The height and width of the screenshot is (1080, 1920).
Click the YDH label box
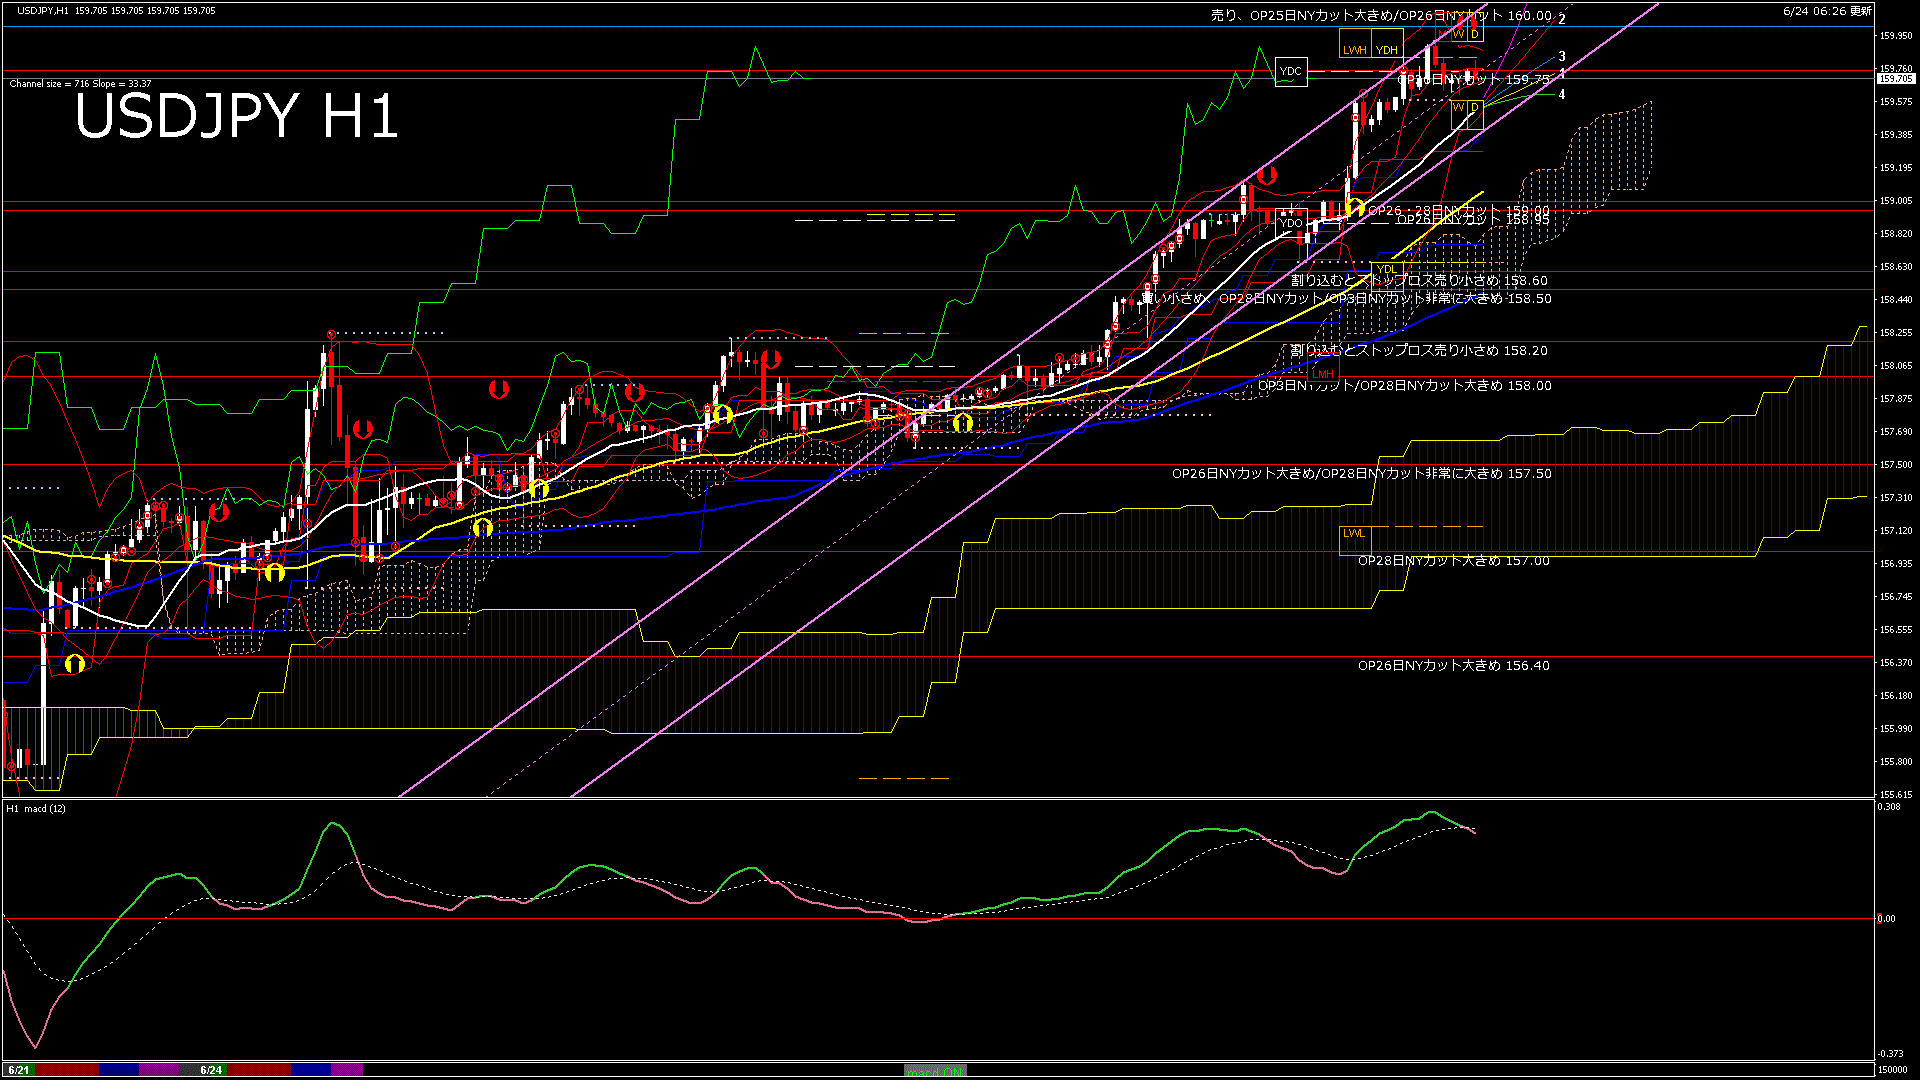pyautogui.click(x=1387, y=49)
